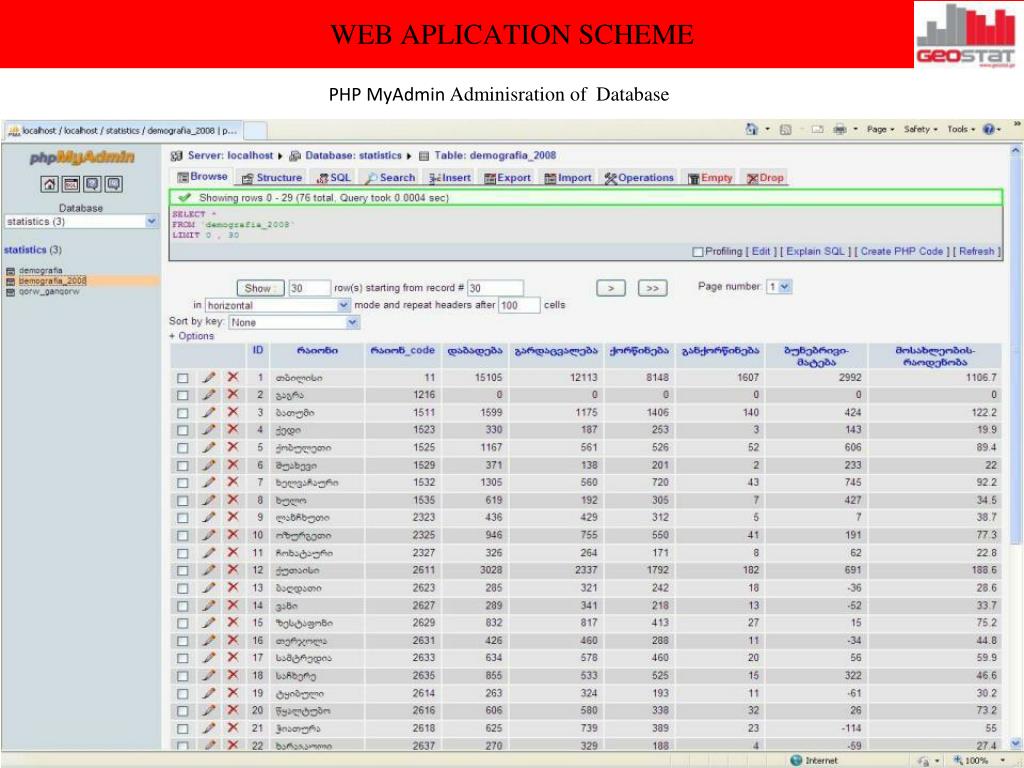
Task: Open the horizontal display mode dropdown
Action: 278,305
